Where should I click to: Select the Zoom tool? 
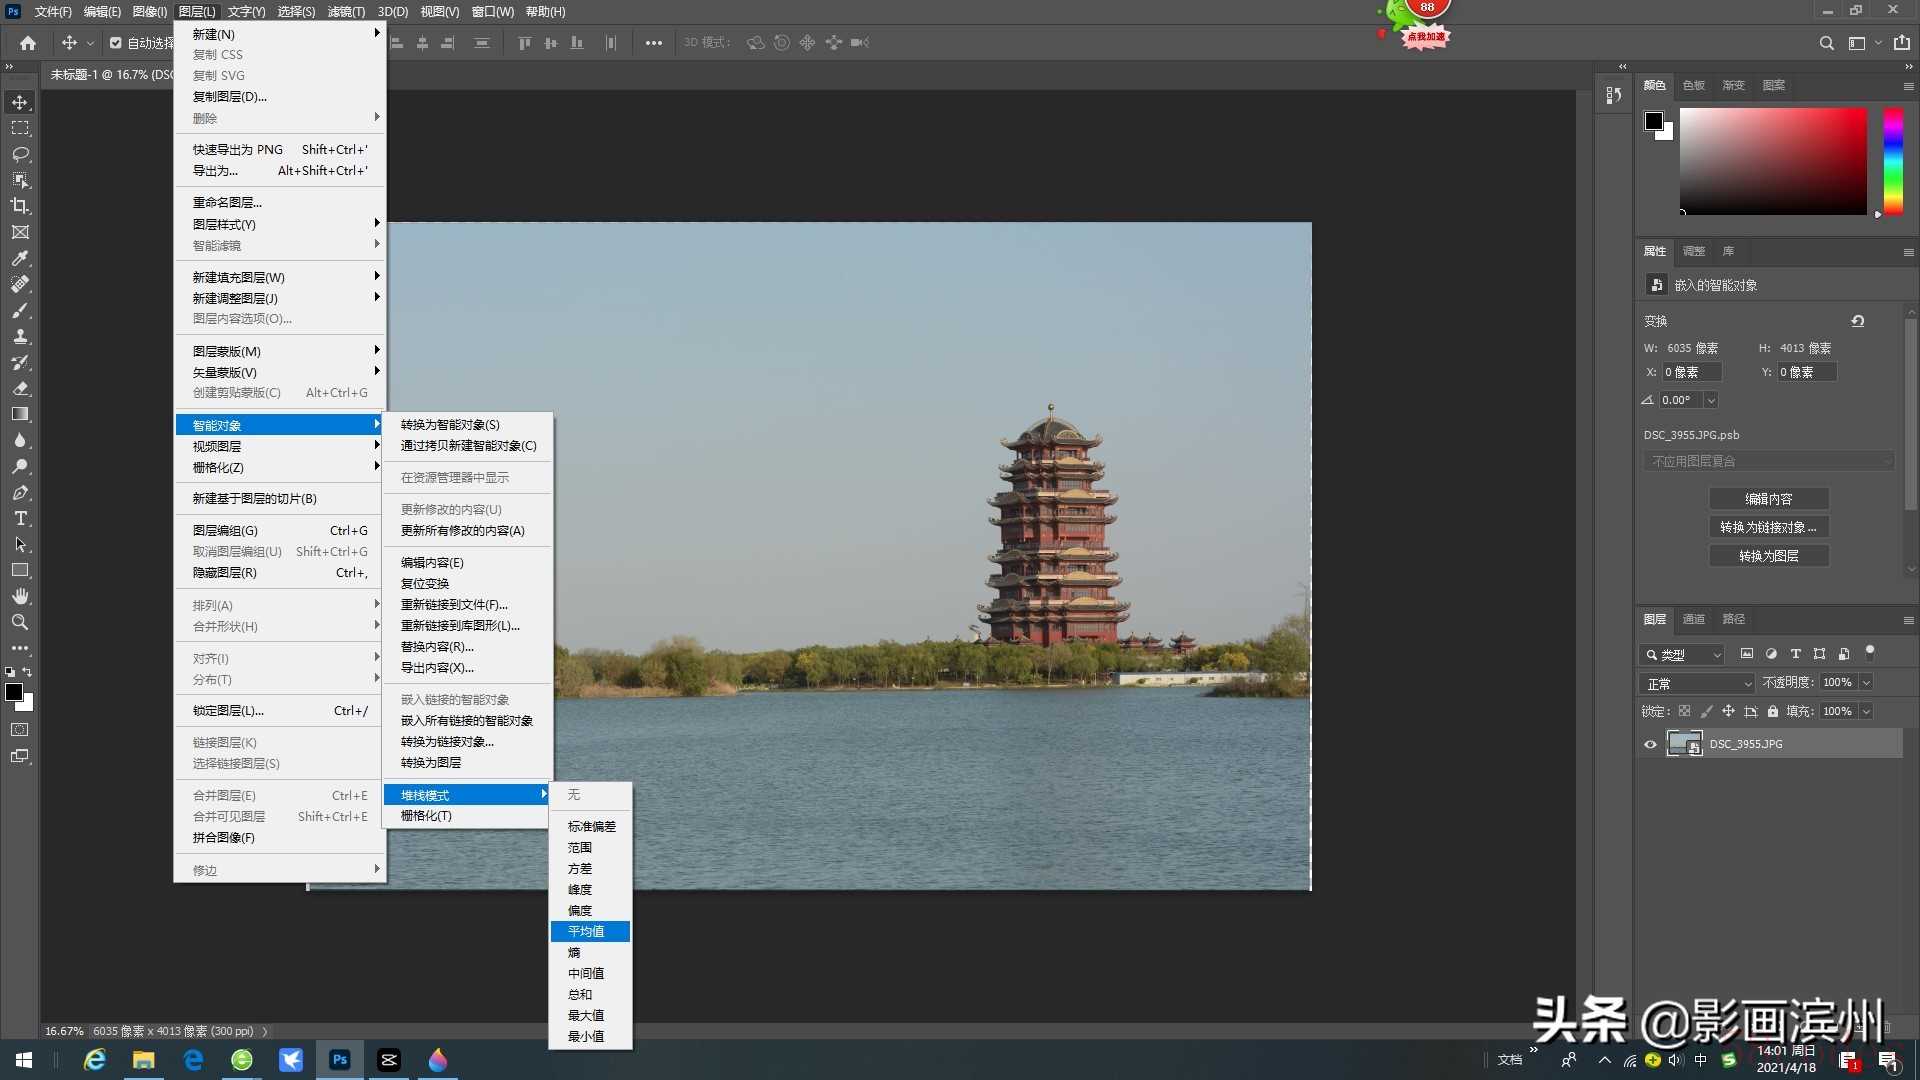click(20, 622)
